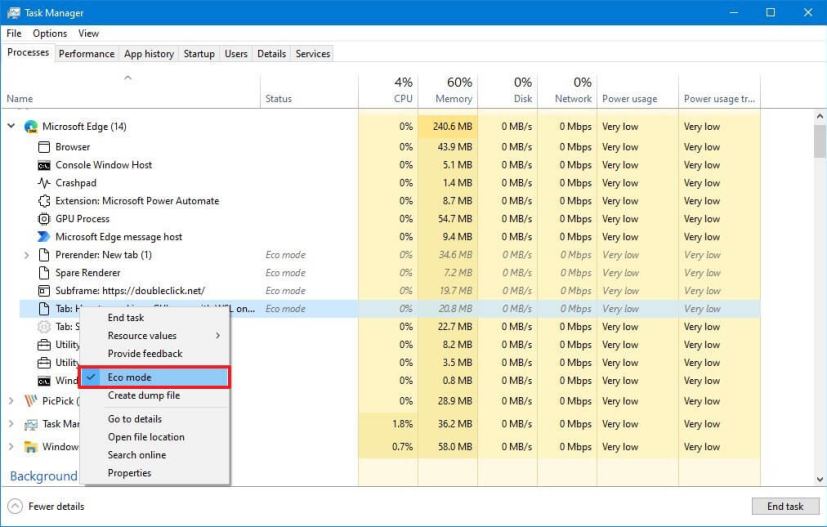Open the Options menu
The width and height of the screenshot is (827, 527).
point(50,33)
